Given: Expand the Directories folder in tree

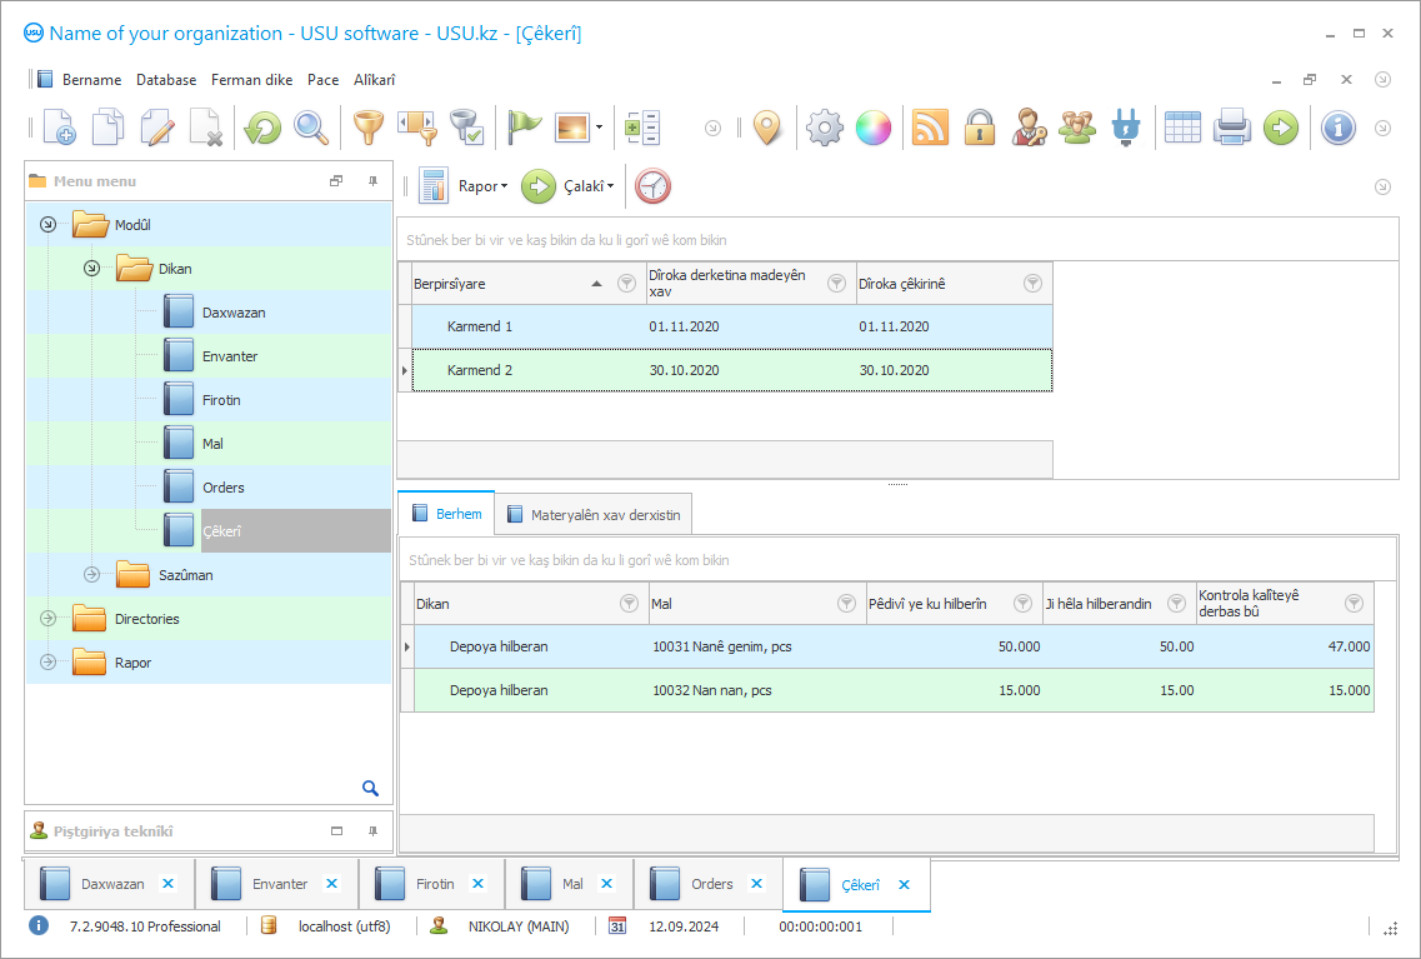Looking at the screenshot, I should tap(48, 619).
